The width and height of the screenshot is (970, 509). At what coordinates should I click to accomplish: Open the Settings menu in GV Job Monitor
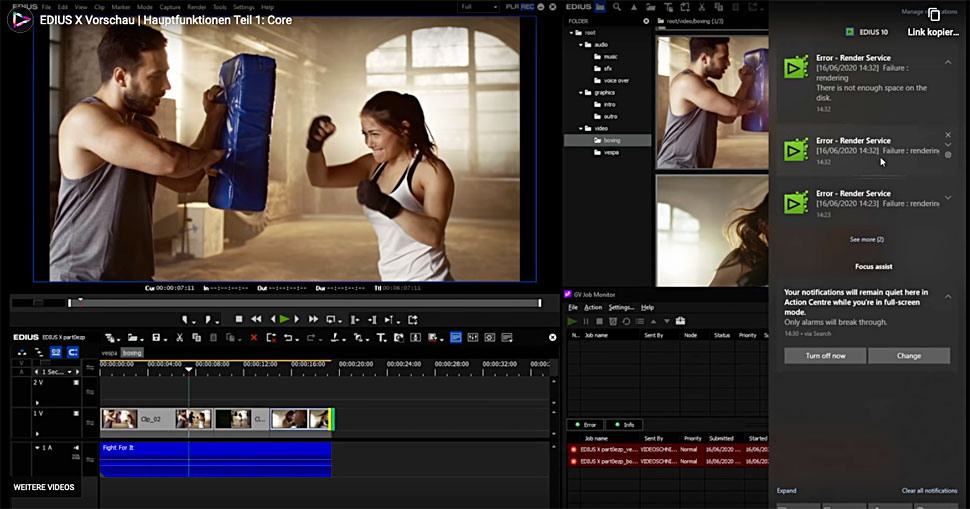621,307
